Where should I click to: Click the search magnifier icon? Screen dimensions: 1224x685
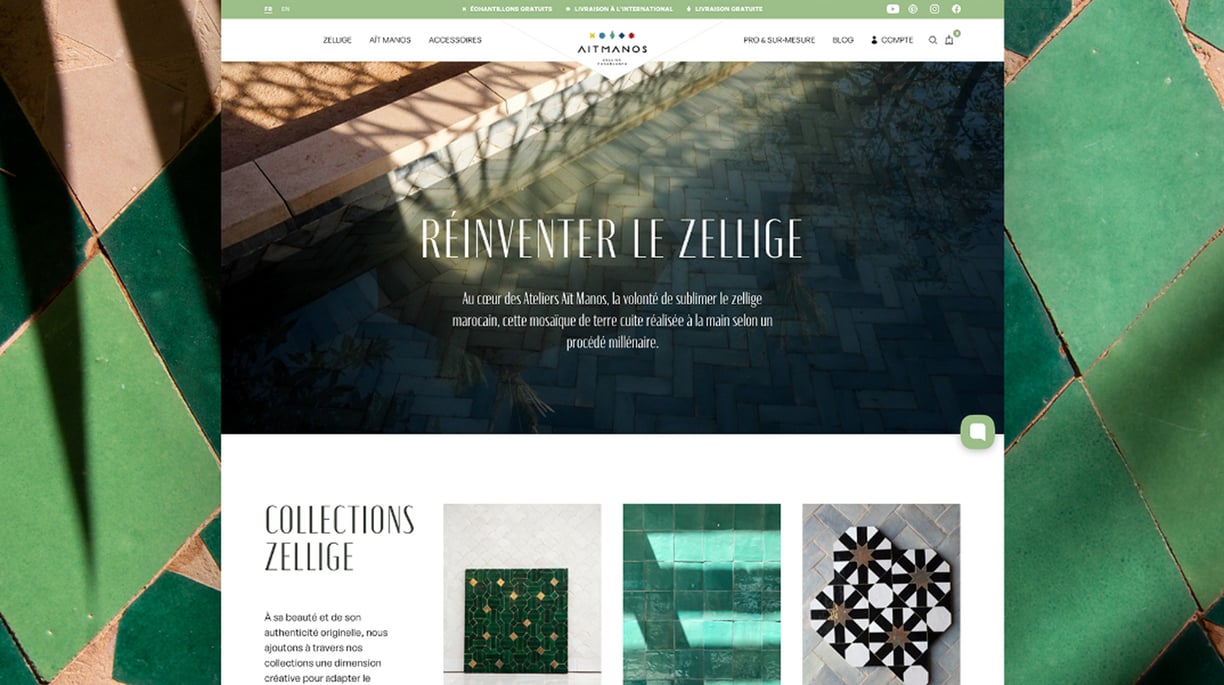pyautogui.click(x=933, y=40)
